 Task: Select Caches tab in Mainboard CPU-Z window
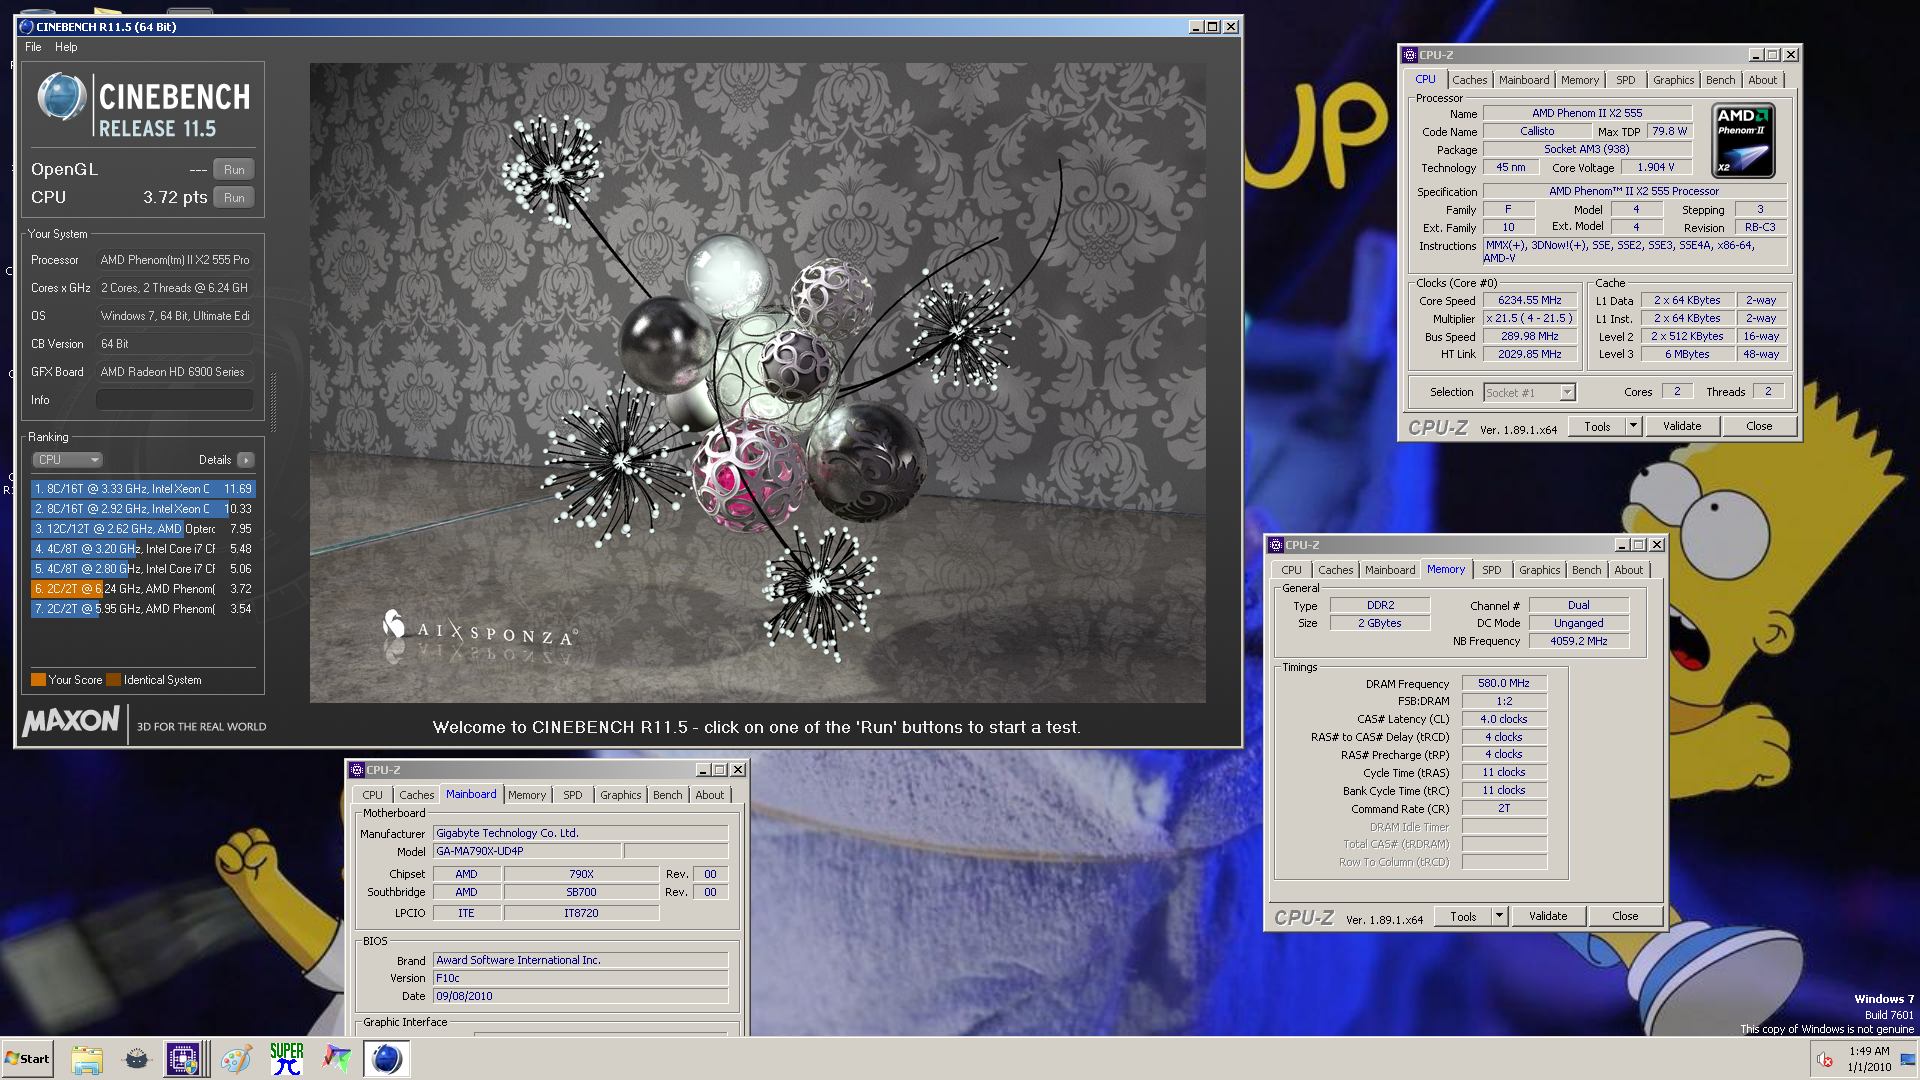point(416,795)
